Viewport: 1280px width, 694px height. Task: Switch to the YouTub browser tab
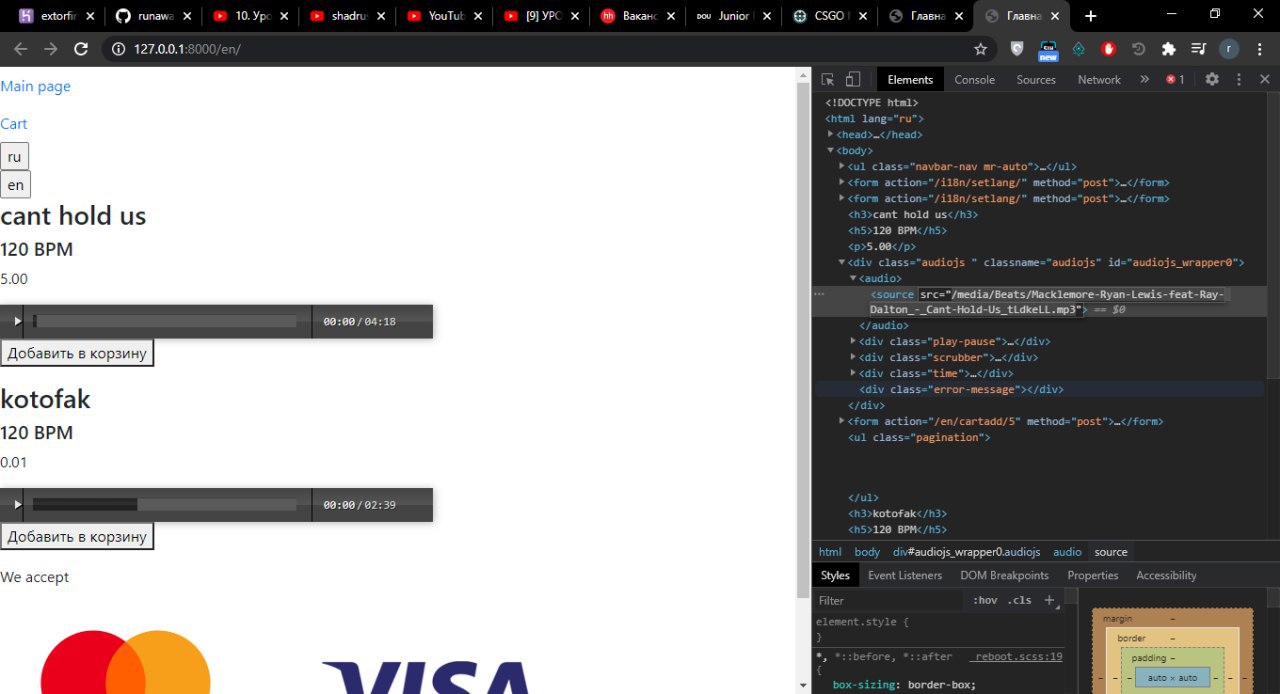[445, 16]
